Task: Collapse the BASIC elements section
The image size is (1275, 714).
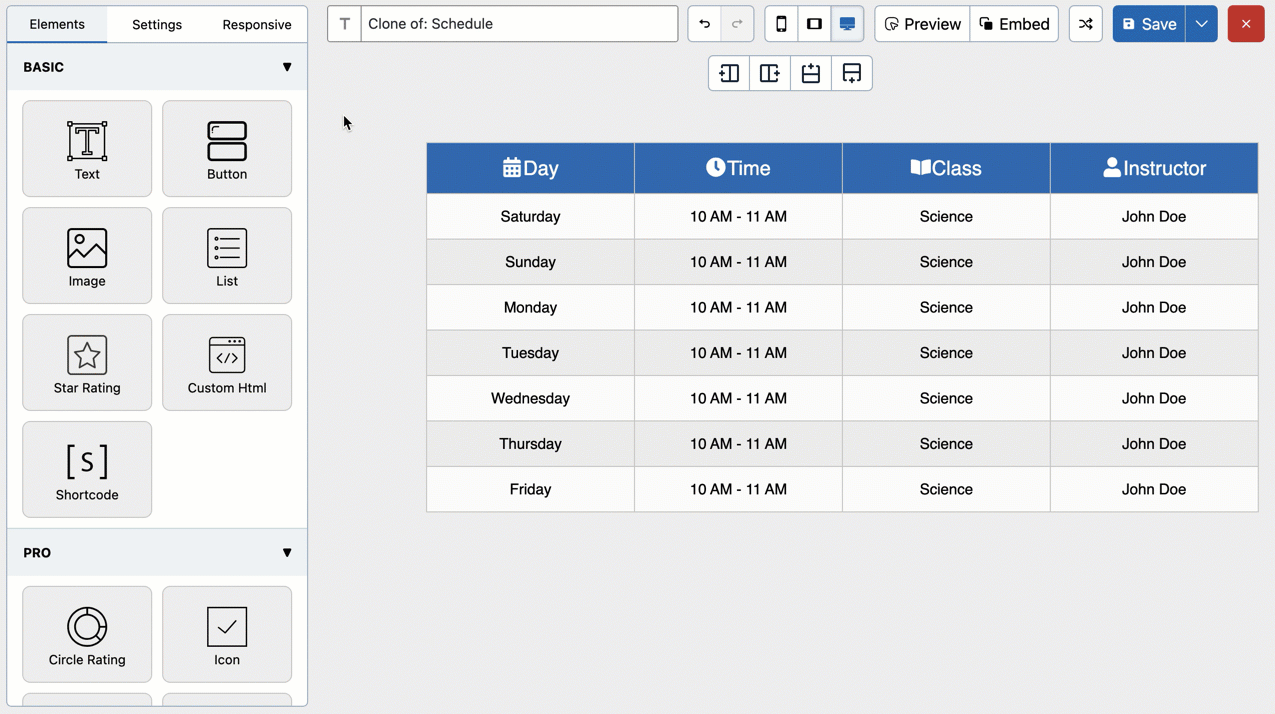Action: (287, 67)
